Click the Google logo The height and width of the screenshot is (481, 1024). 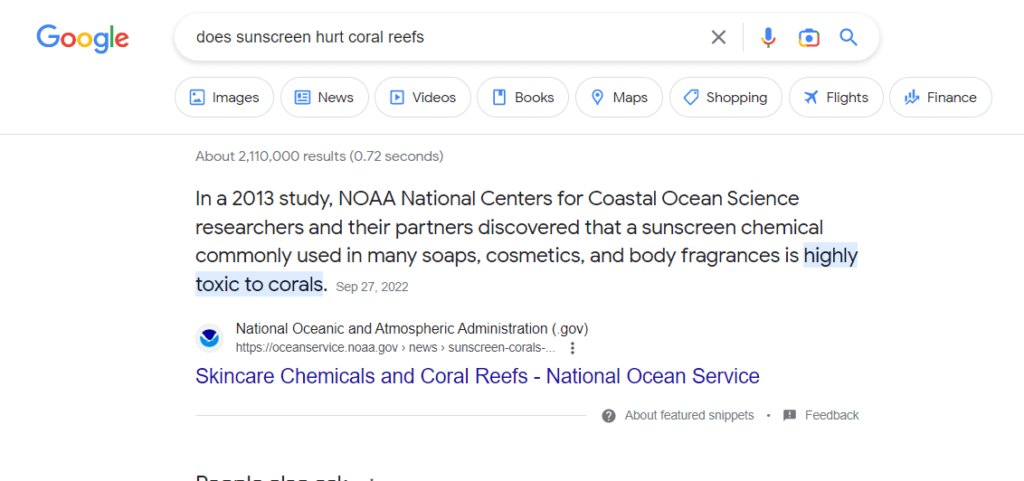pos(82,39)
